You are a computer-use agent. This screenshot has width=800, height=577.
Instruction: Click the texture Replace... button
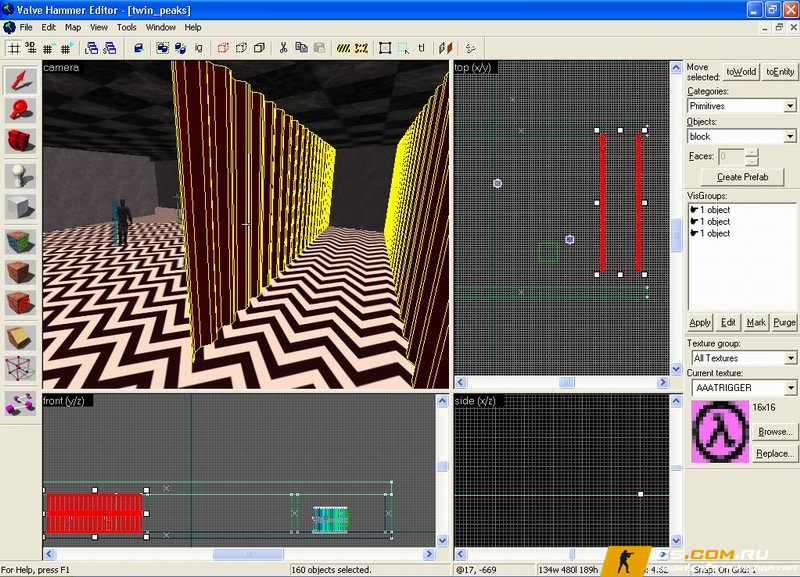tap(775, 454)
